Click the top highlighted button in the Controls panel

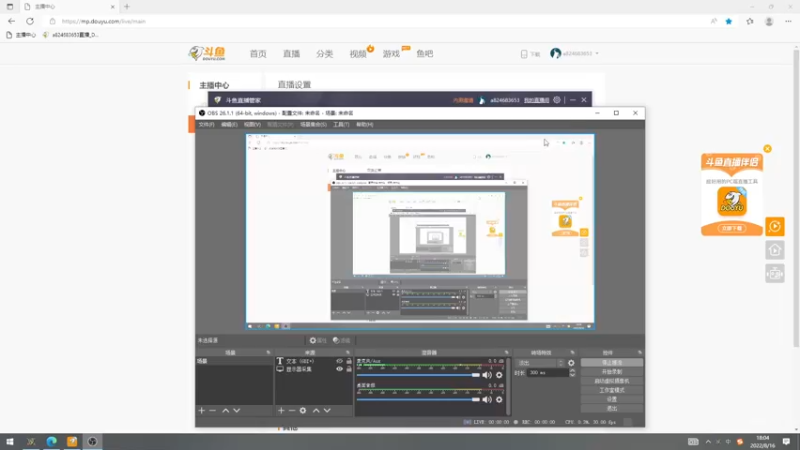click(x=612, y=363)
